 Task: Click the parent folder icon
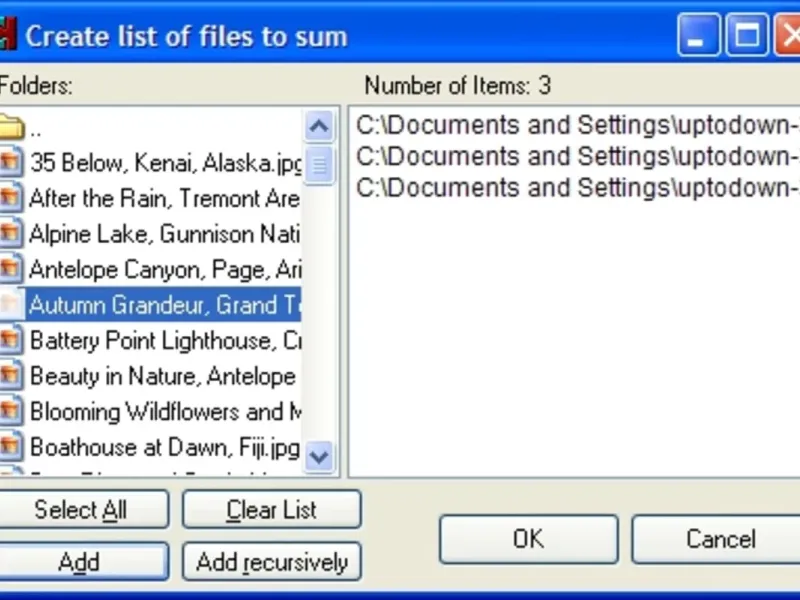pos(10,127)
